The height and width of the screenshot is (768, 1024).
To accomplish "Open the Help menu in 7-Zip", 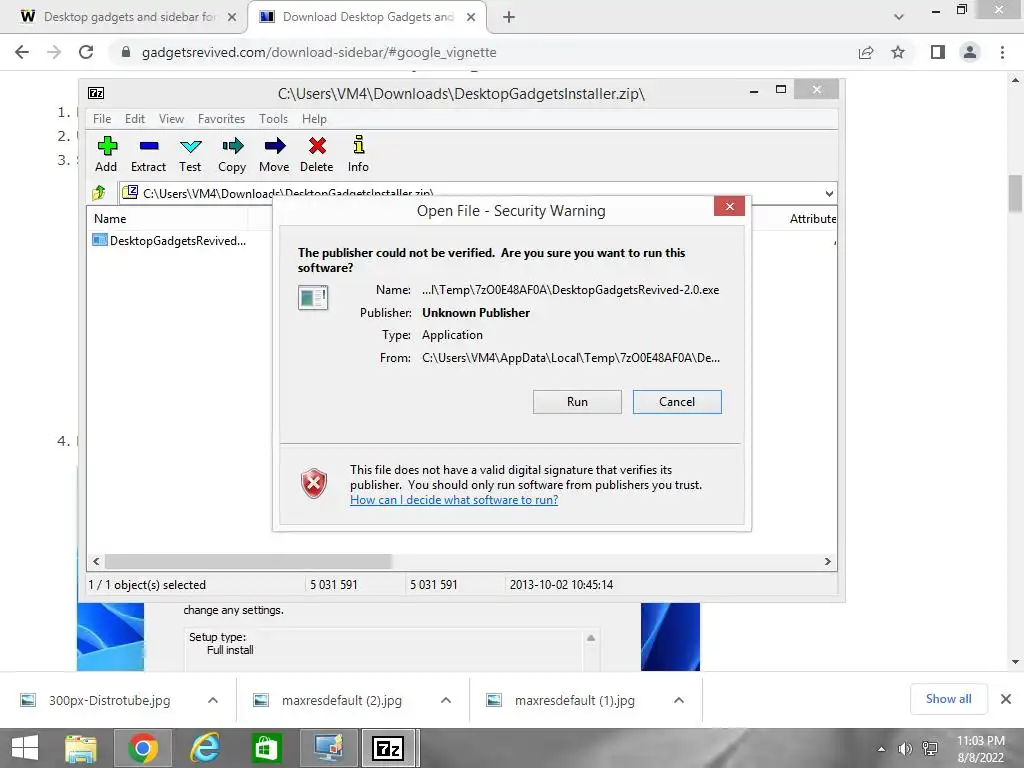I will (x=314, y=119).
